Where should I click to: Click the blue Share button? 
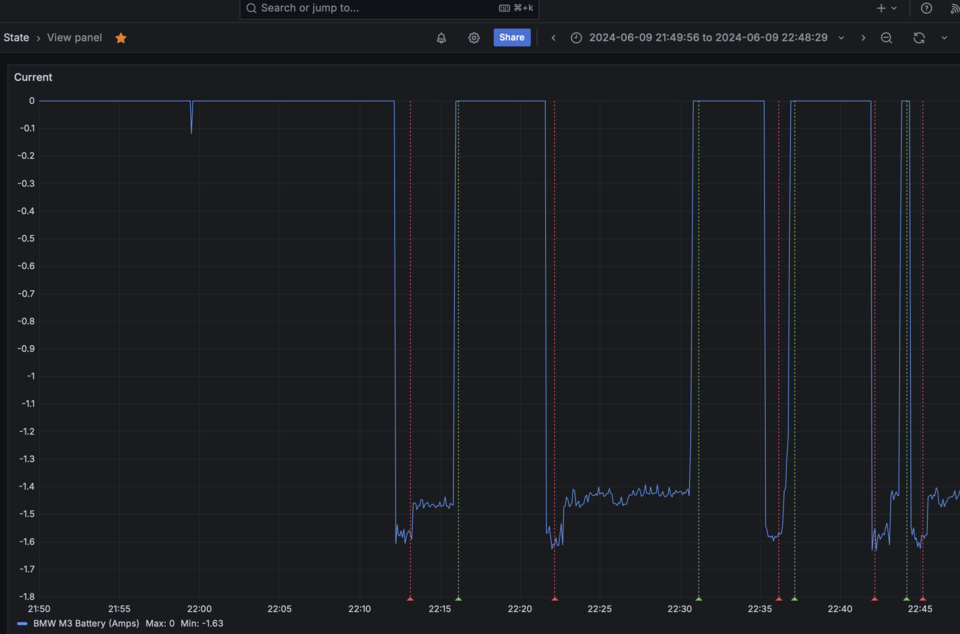coord(512,37)
